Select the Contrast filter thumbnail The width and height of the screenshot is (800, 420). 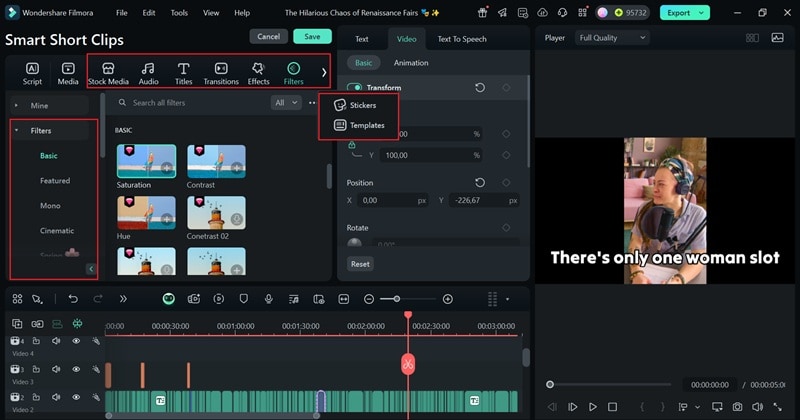pyautogui.click(x=216, y=161)
